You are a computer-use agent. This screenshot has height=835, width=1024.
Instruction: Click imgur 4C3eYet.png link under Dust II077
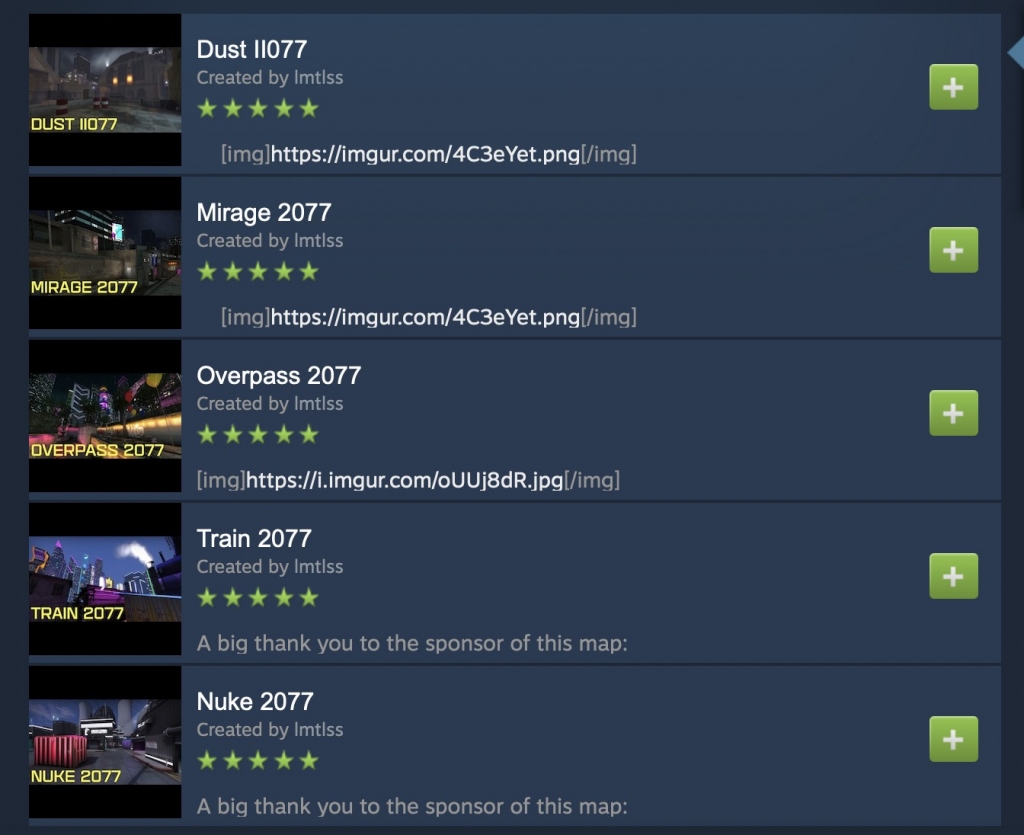coord(425,154)
